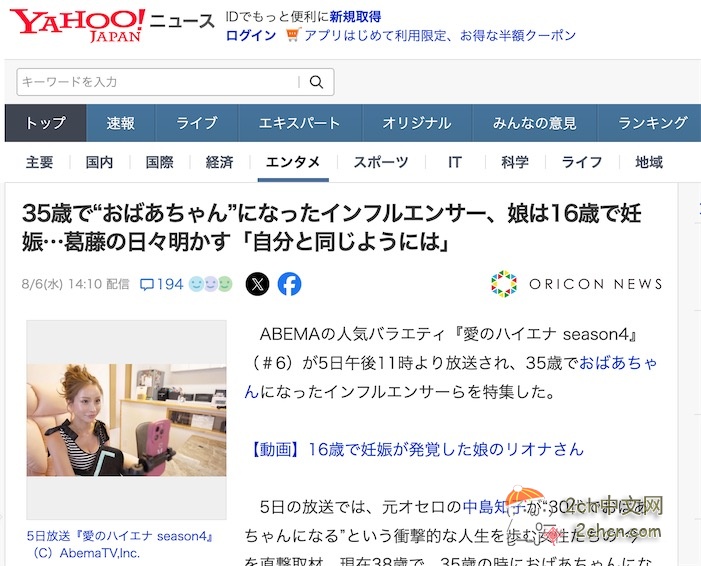The height and width of the screenshot is (566, 701).
Task: Share article on Facebook icon
Action: 289,284
